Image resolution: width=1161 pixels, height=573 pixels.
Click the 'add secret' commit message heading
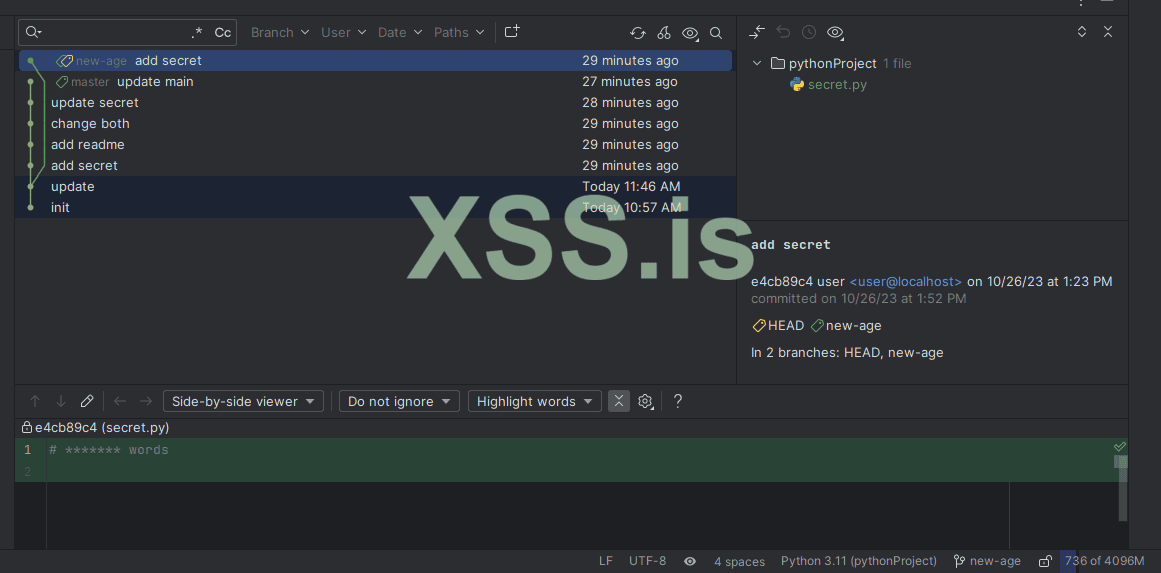click(791, 245)
